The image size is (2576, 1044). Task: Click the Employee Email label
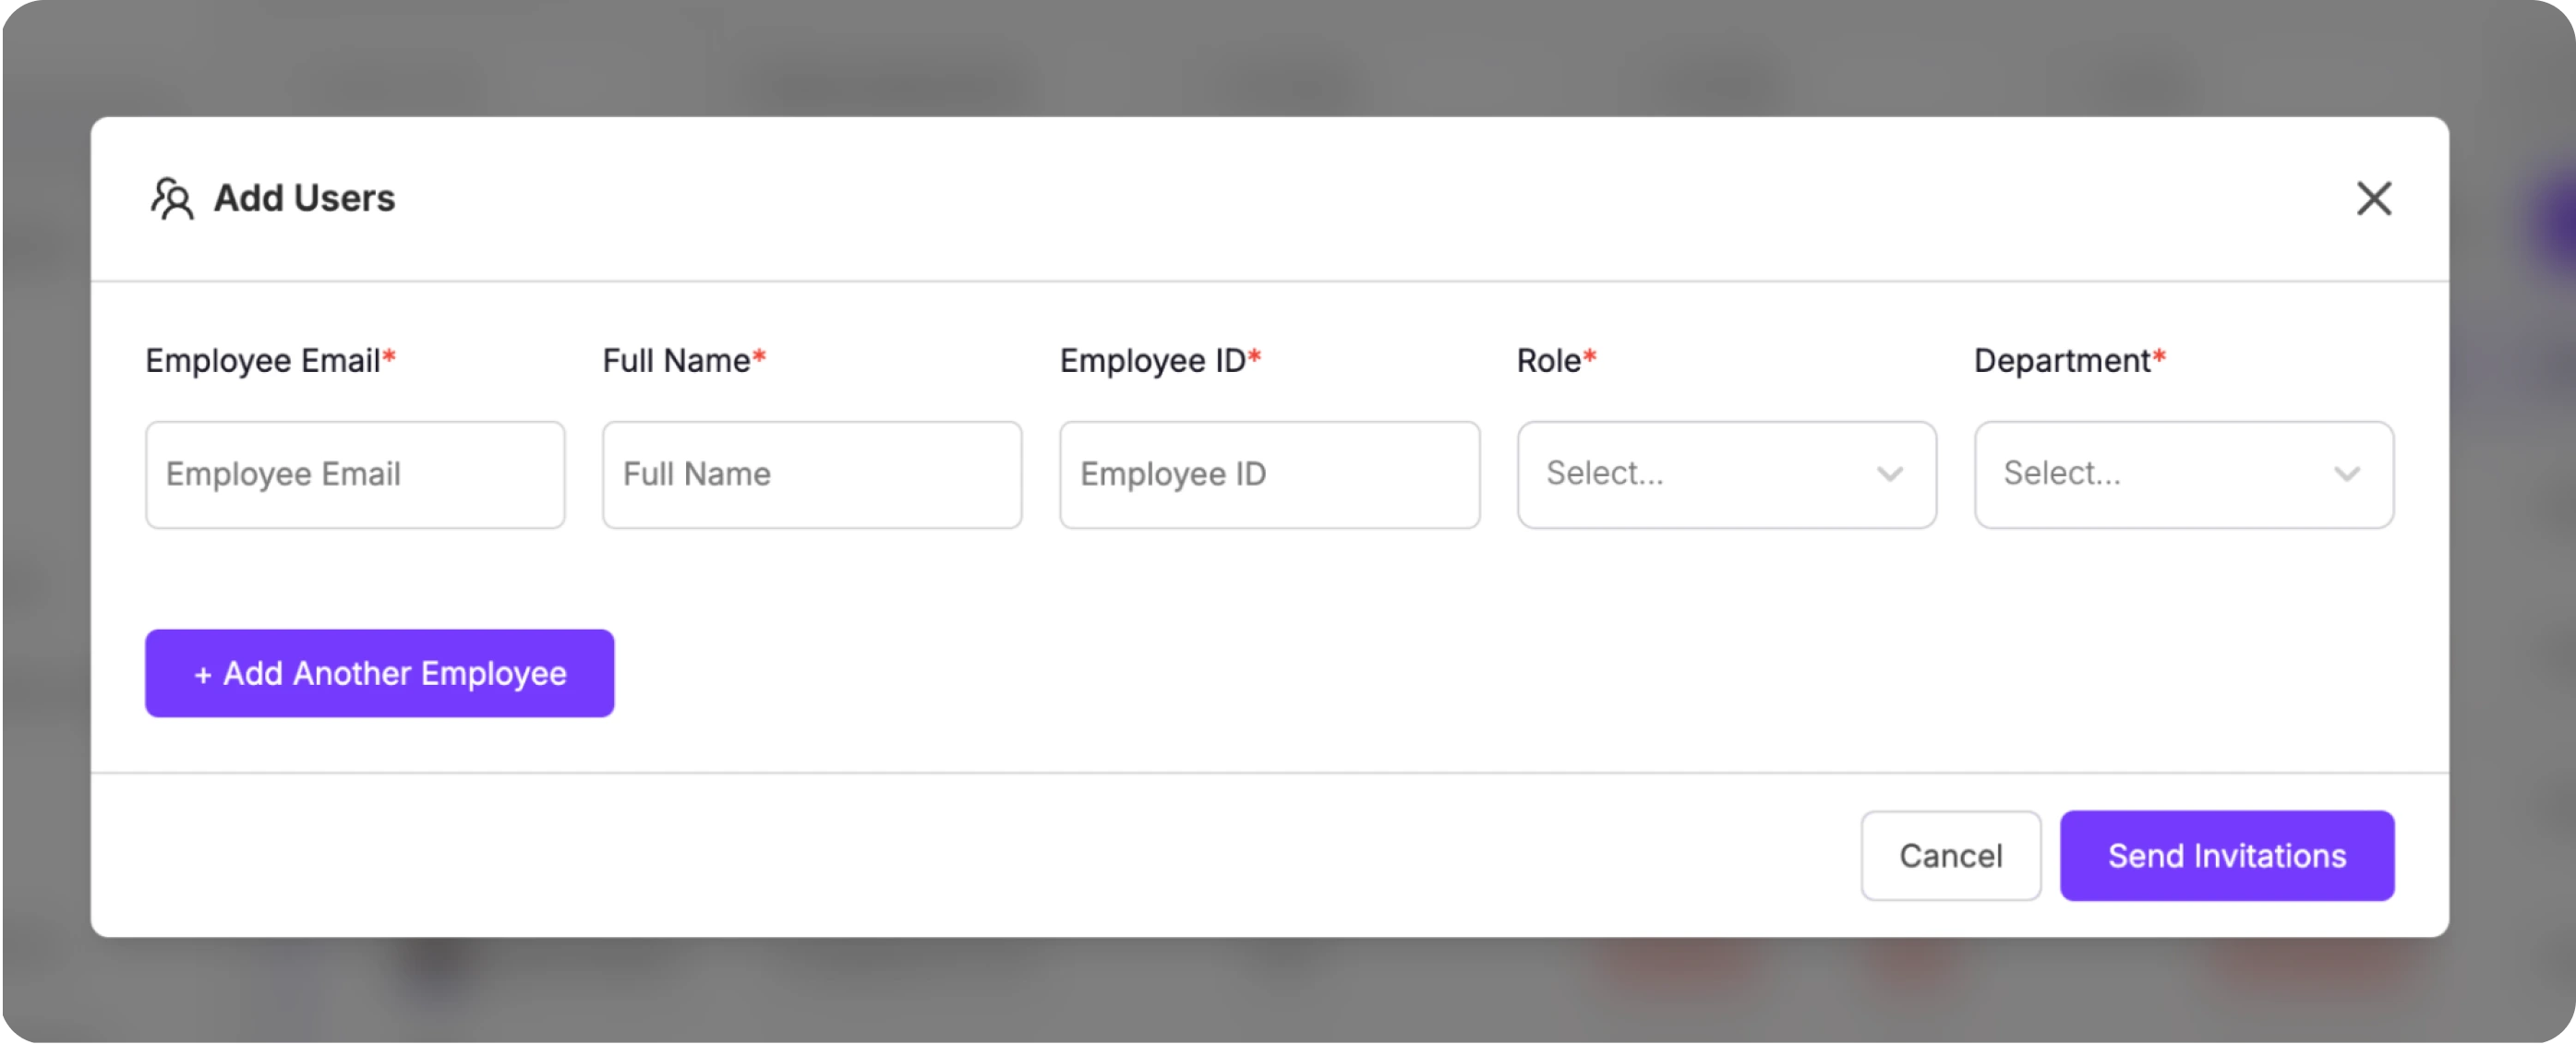pyautogui.click(x=271, y=360)
